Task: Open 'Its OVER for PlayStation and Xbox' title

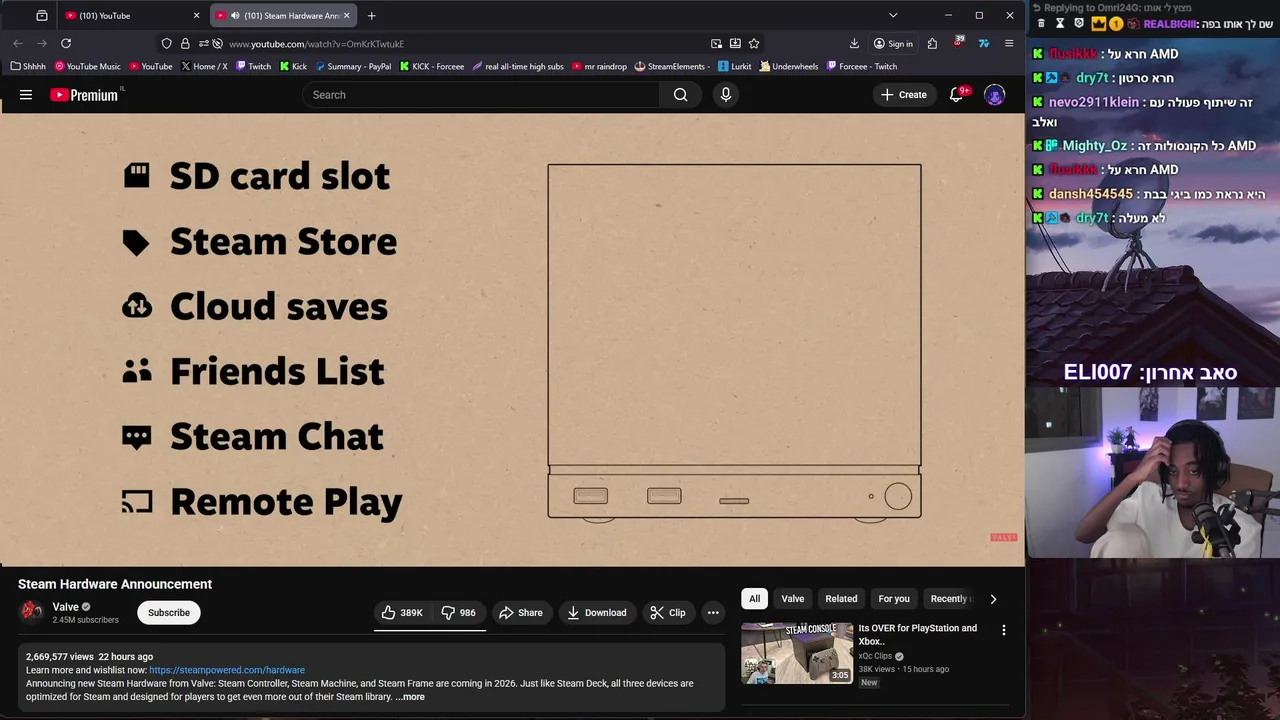Action: pyautogui.click(x=918, y=634)
